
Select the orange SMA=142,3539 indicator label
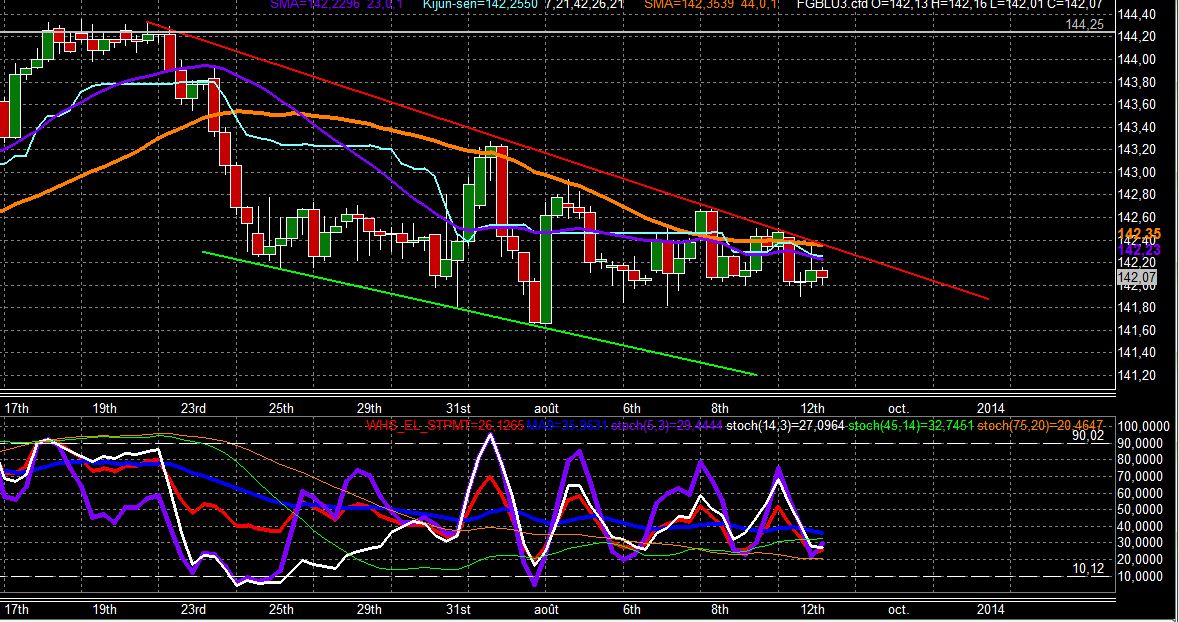pos(690,4)
